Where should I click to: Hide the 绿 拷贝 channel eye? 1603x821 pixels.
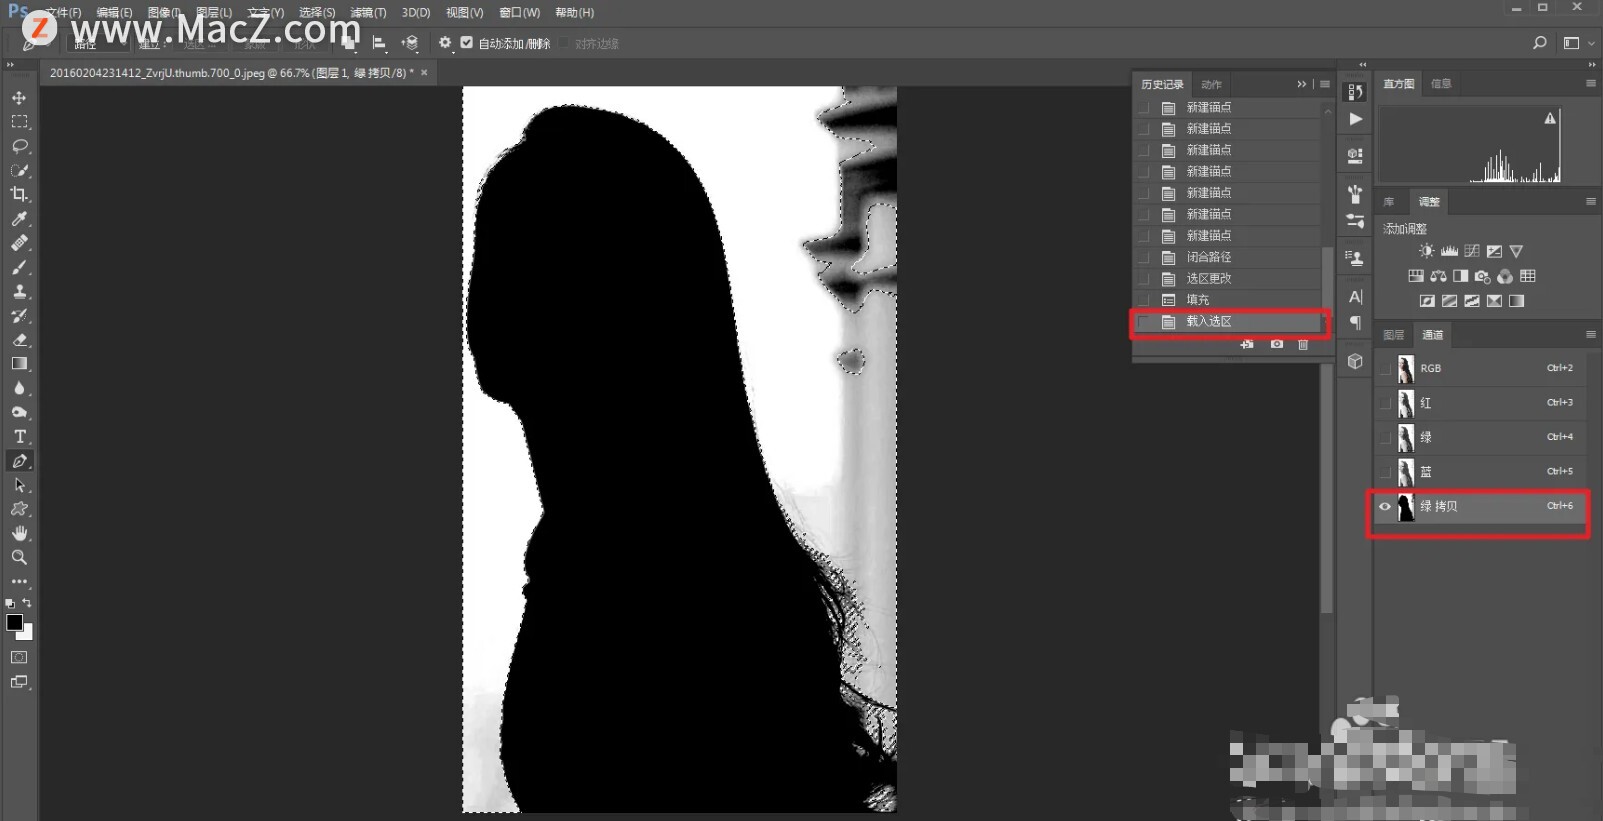click(x=1385, y=507)
